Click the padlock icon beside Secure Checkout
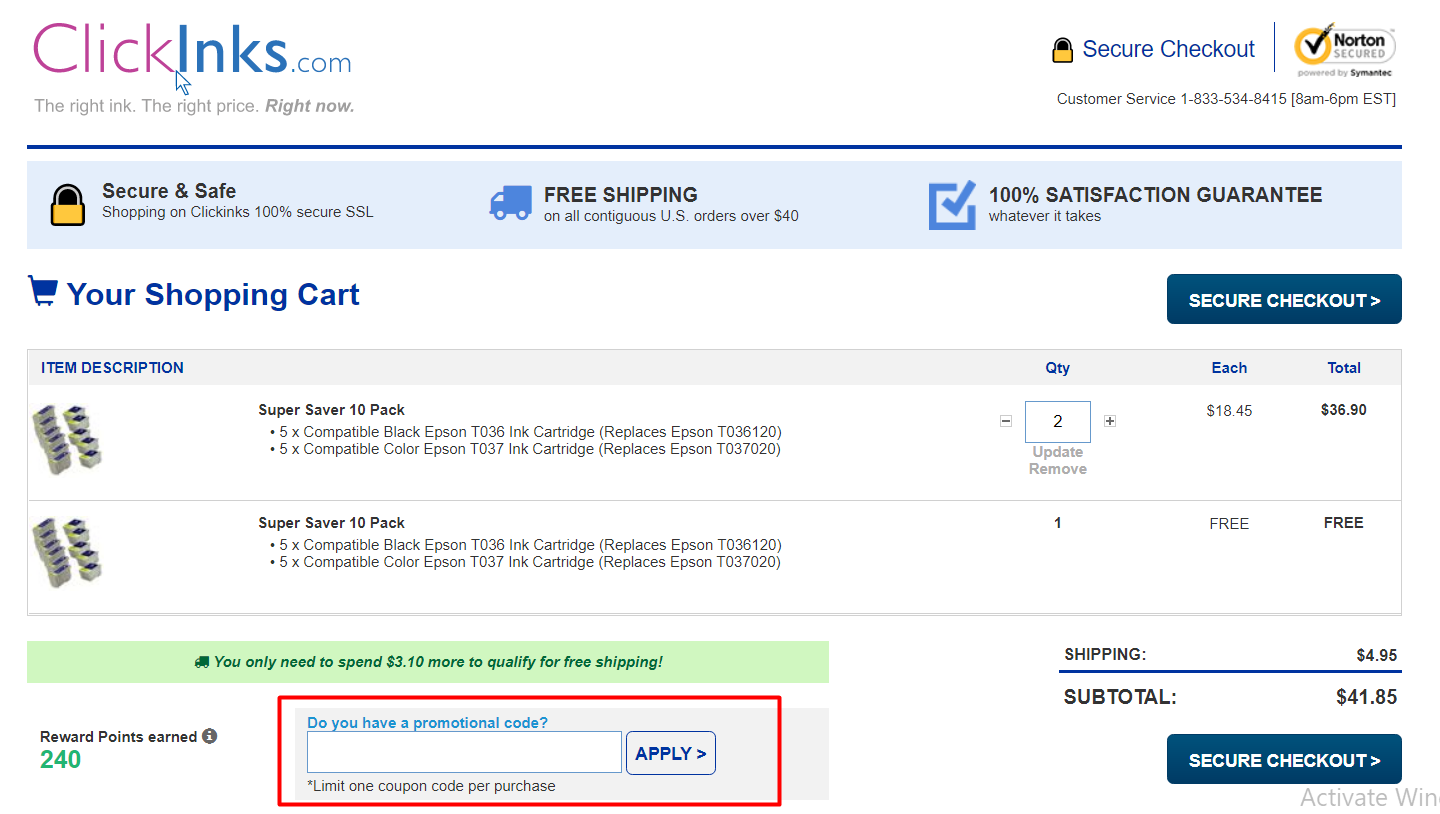Screen dimensions: 1440x814 coord(1062,50)
